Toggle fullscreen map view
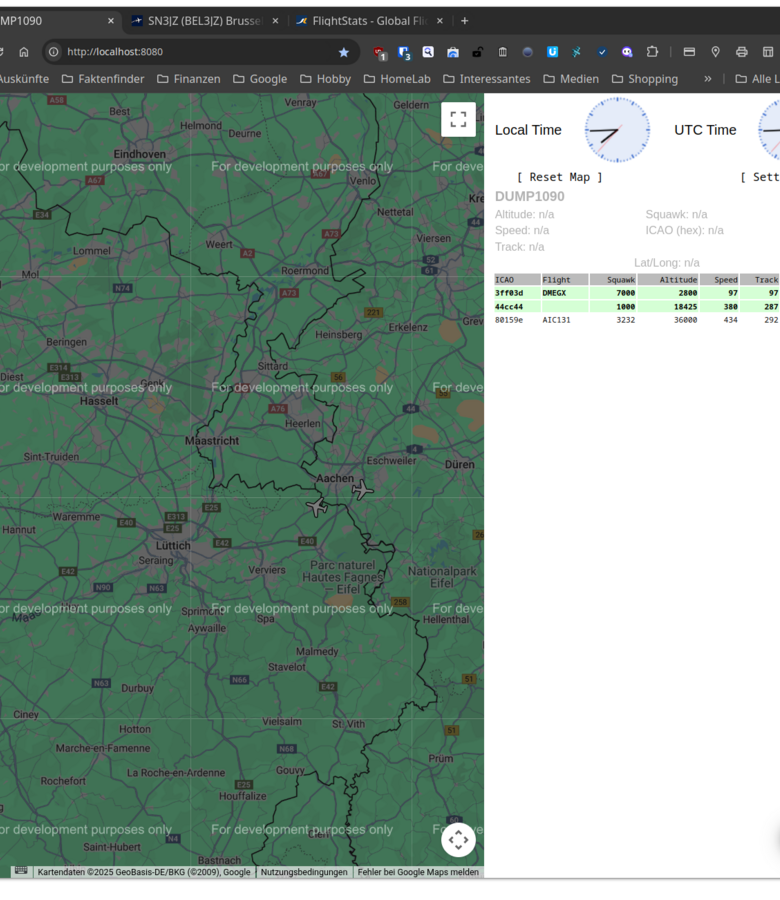 tap(458, 119)
